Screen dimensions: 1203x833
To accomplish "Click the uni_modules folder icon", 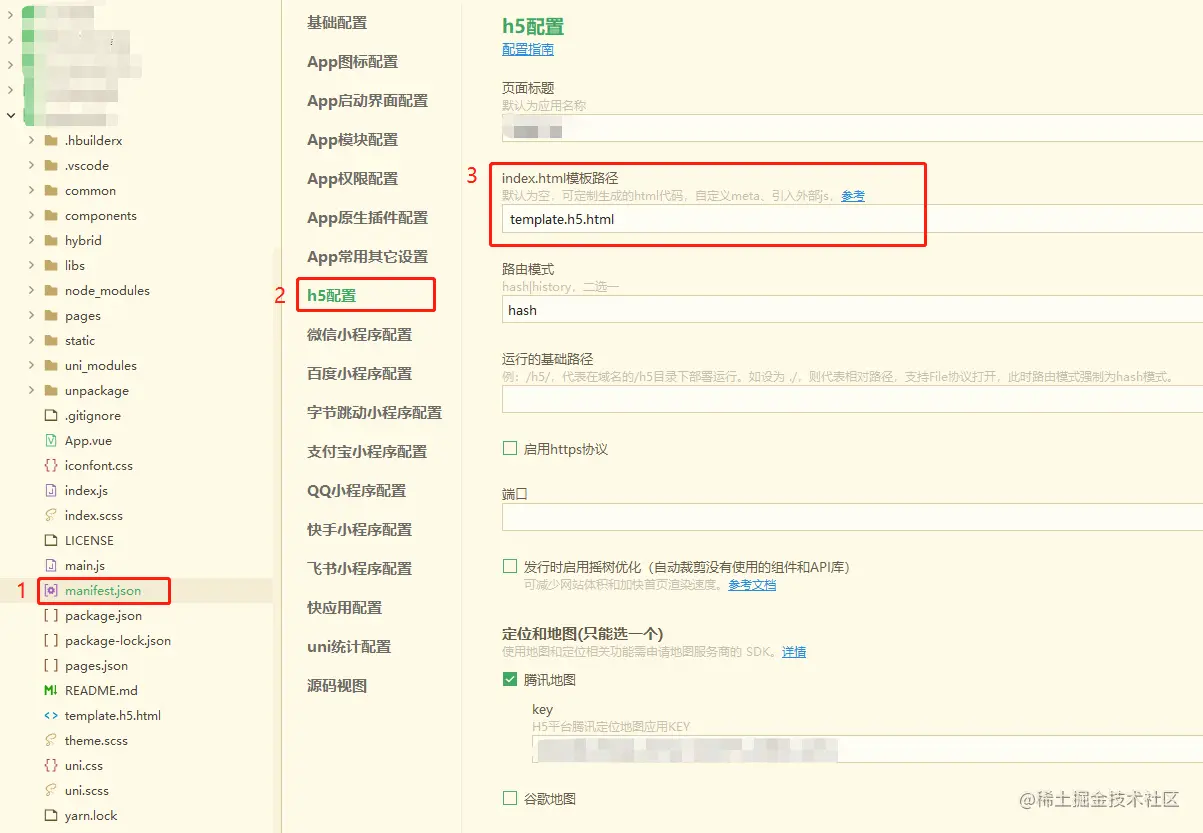I will click(51, 366).
